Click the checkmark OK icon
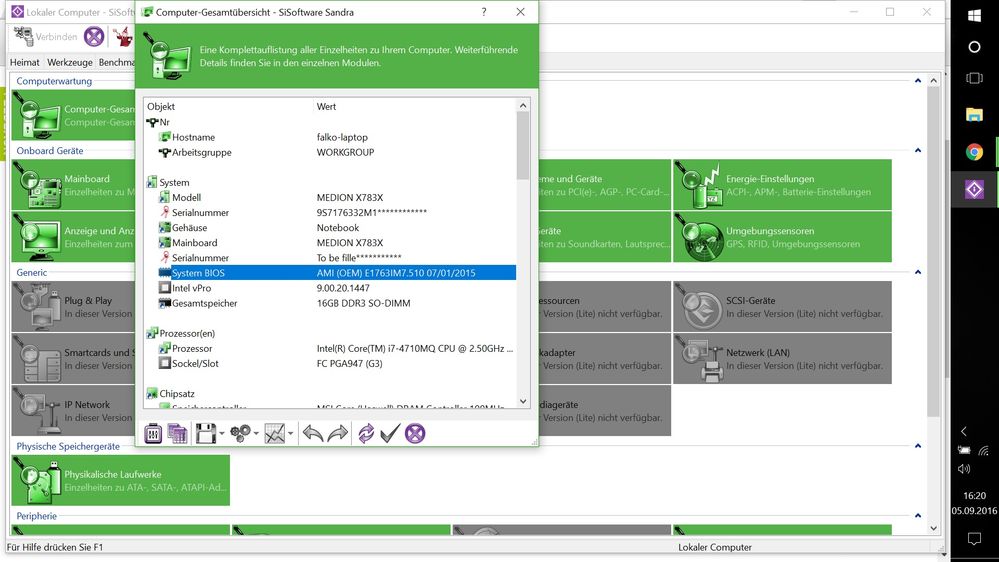The height and width of the screenshot is (562, 999). 390,433
